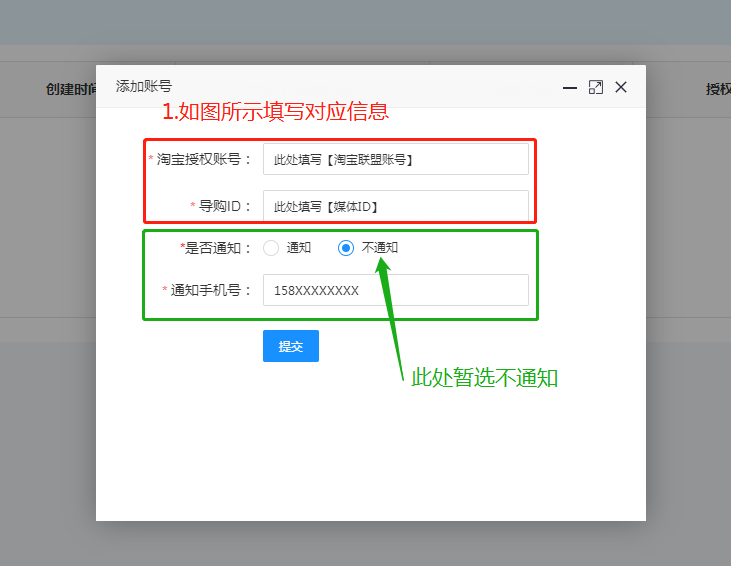Viewport: 731px width, 566px height.
Task: Click the 通知手机号 field label
Action: (x=211, y=291)
